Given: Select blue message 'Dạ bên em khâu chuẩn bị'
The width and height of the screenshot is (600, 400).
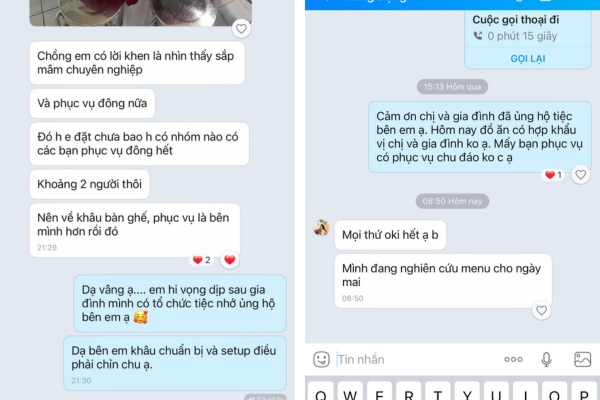Looking at the screenshot, I should 175,363.
